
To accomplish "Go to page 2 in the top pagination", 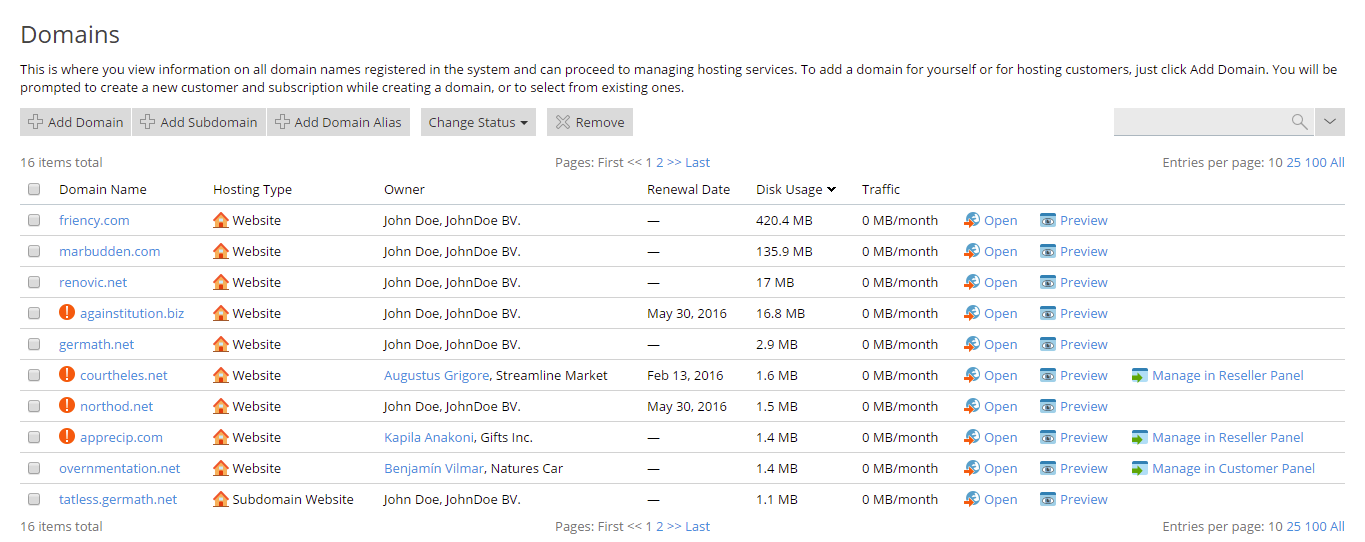I will coord(660,162).
